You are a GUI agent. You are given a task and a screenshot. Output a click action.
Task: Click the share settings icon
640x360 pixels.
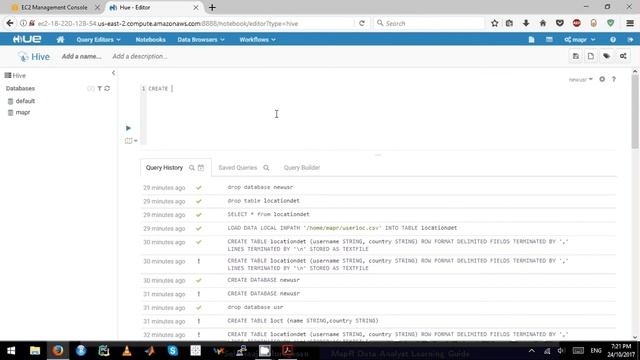click(623, 56)
